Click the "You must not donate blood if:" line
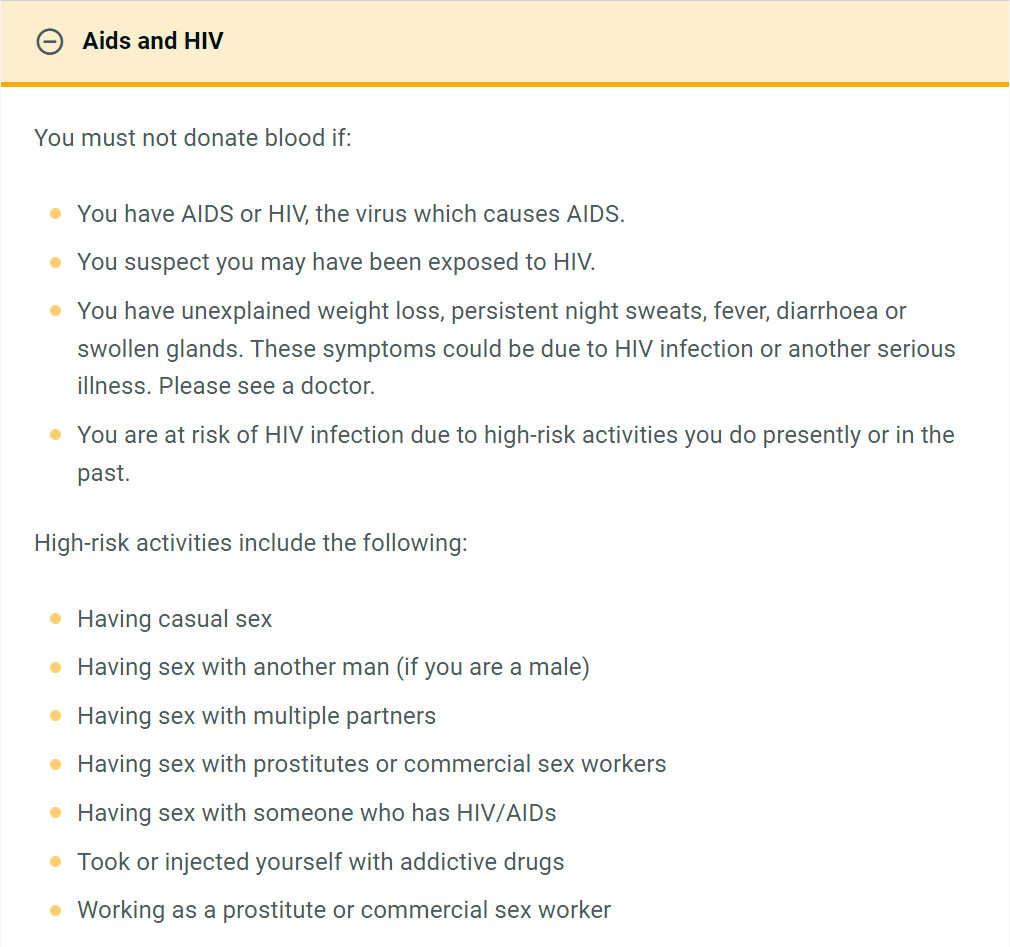 193,137
